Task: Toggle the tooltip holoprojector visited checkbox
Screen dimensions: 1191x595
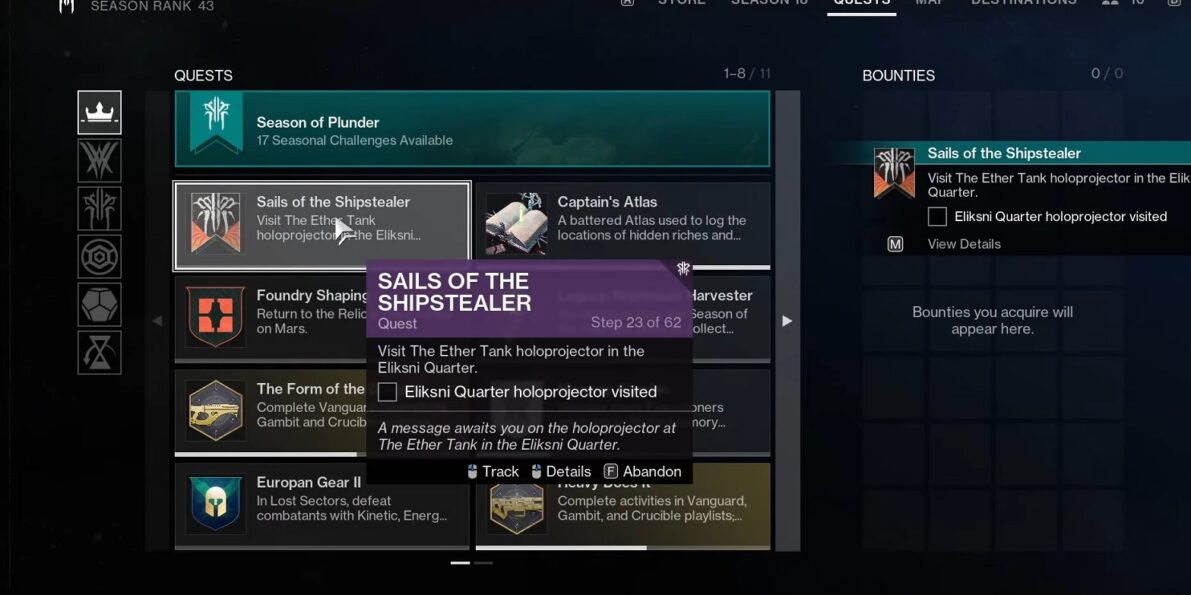Action: 387,392
